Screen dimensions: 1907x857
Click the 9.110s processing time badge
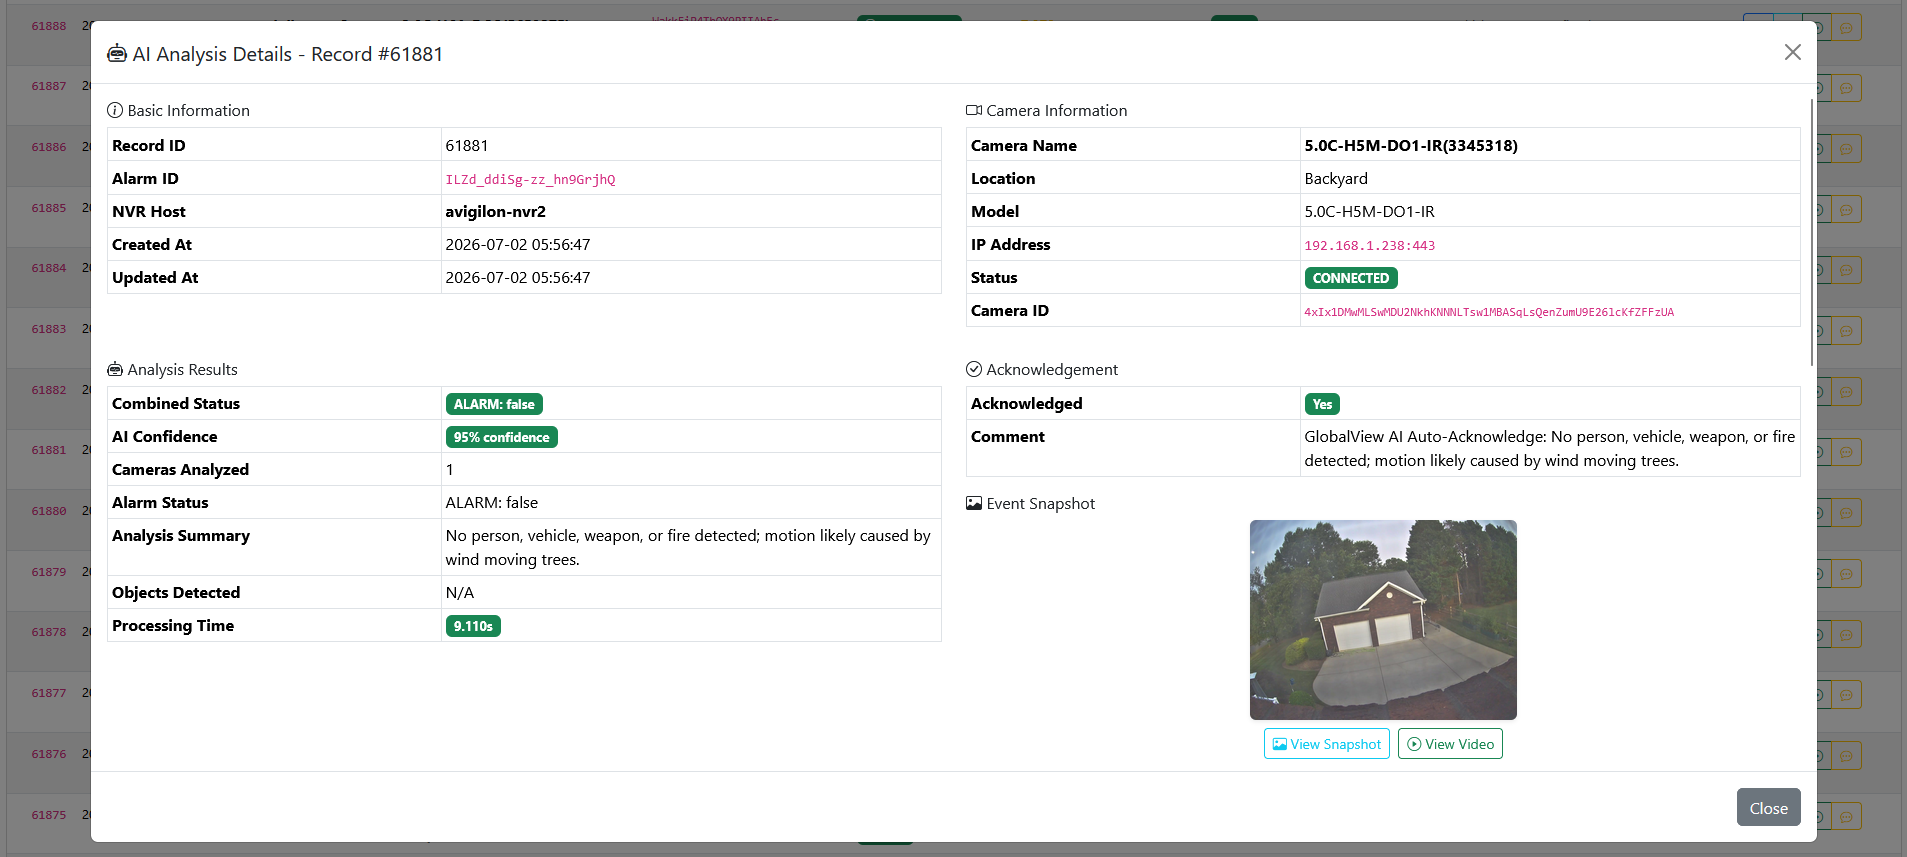473,626
